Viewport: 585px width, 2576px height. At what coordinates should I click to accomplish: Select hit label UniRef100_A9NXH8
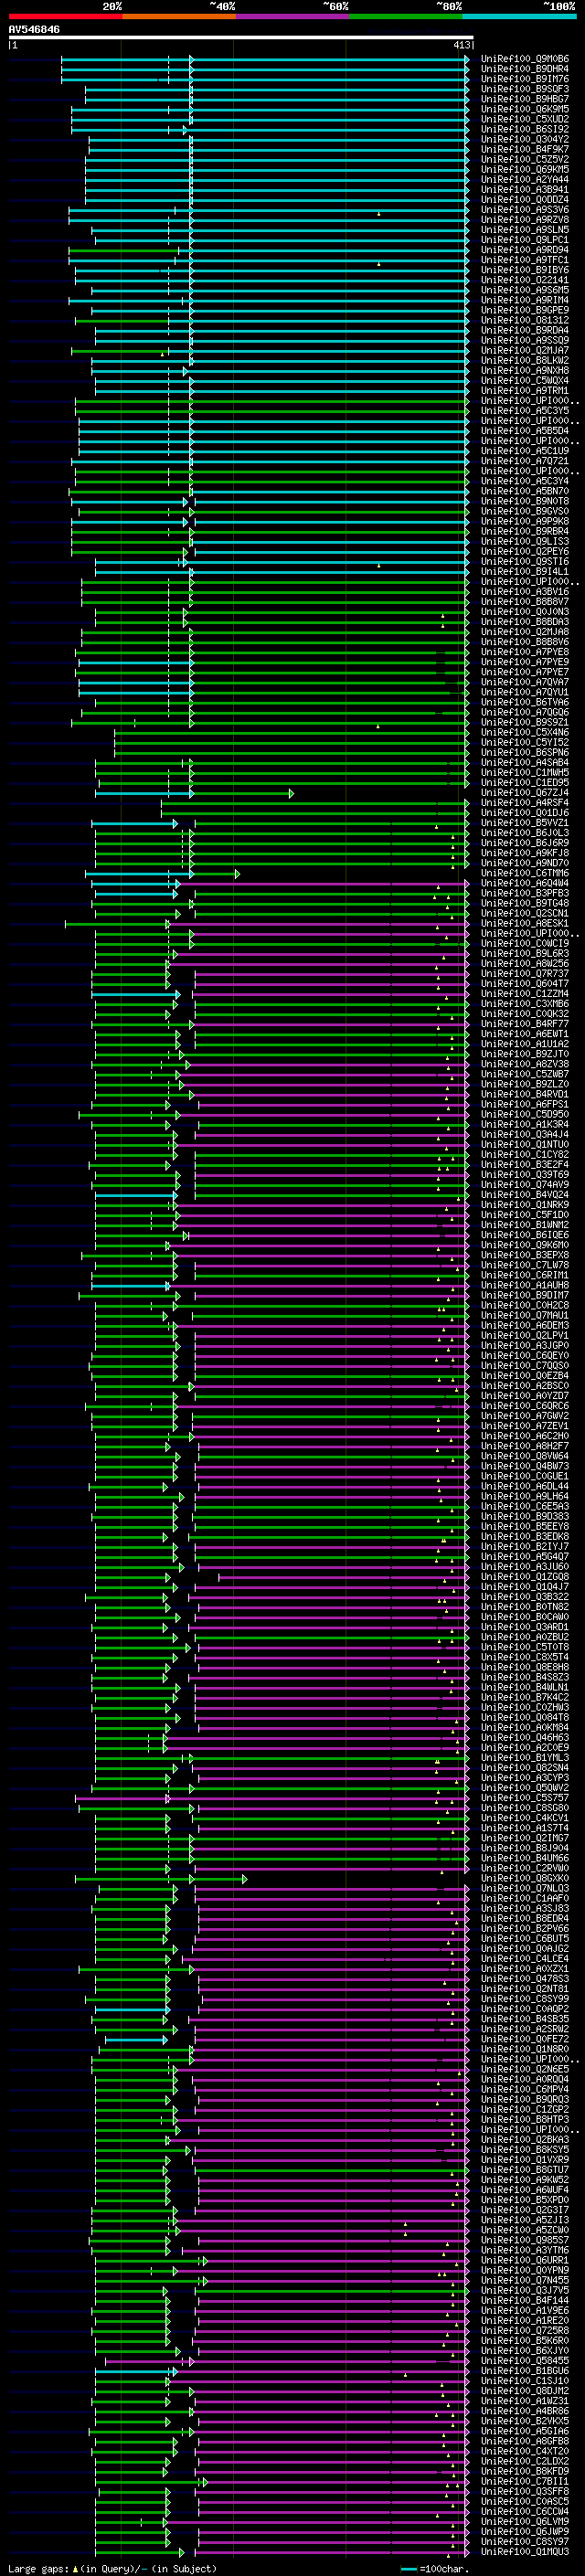click(525, 371)
